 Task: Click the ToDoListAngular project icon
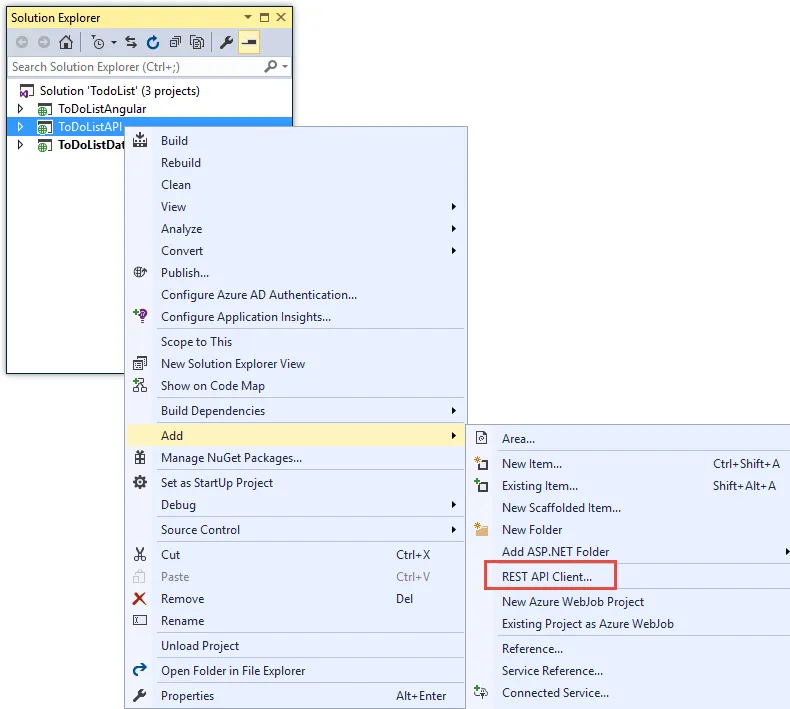point(44,109)
